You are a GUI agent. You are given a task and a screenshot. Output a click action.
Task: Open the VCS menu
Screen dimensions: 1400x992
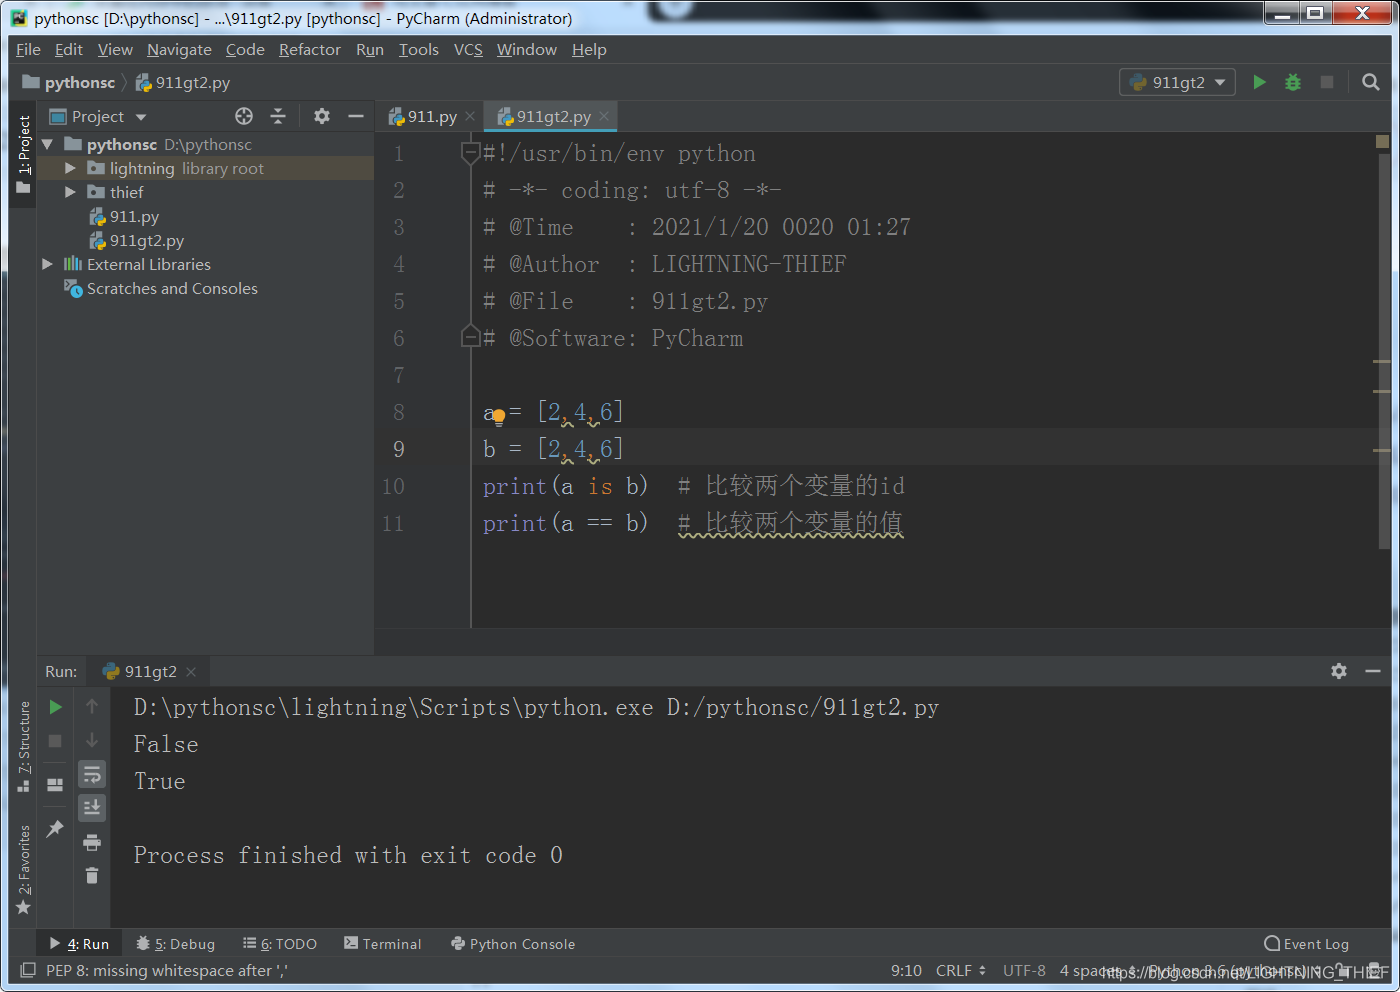[468, 49]
